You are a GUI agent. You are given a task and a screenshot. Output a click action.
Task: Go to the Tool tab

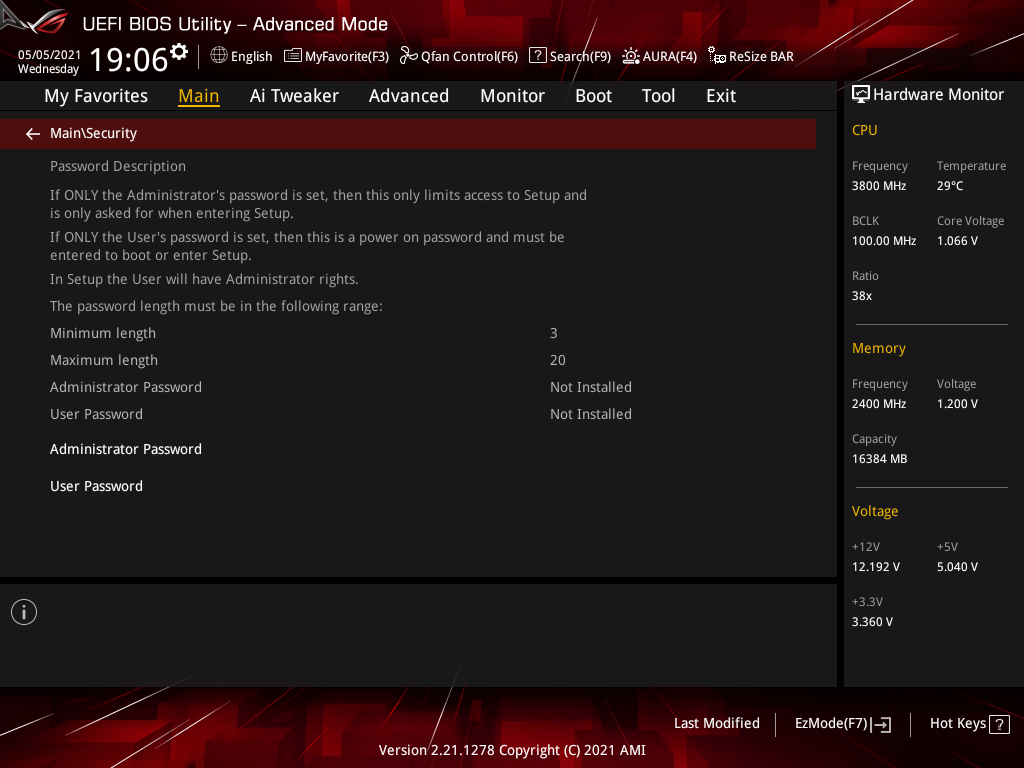(x=658, y=96)
